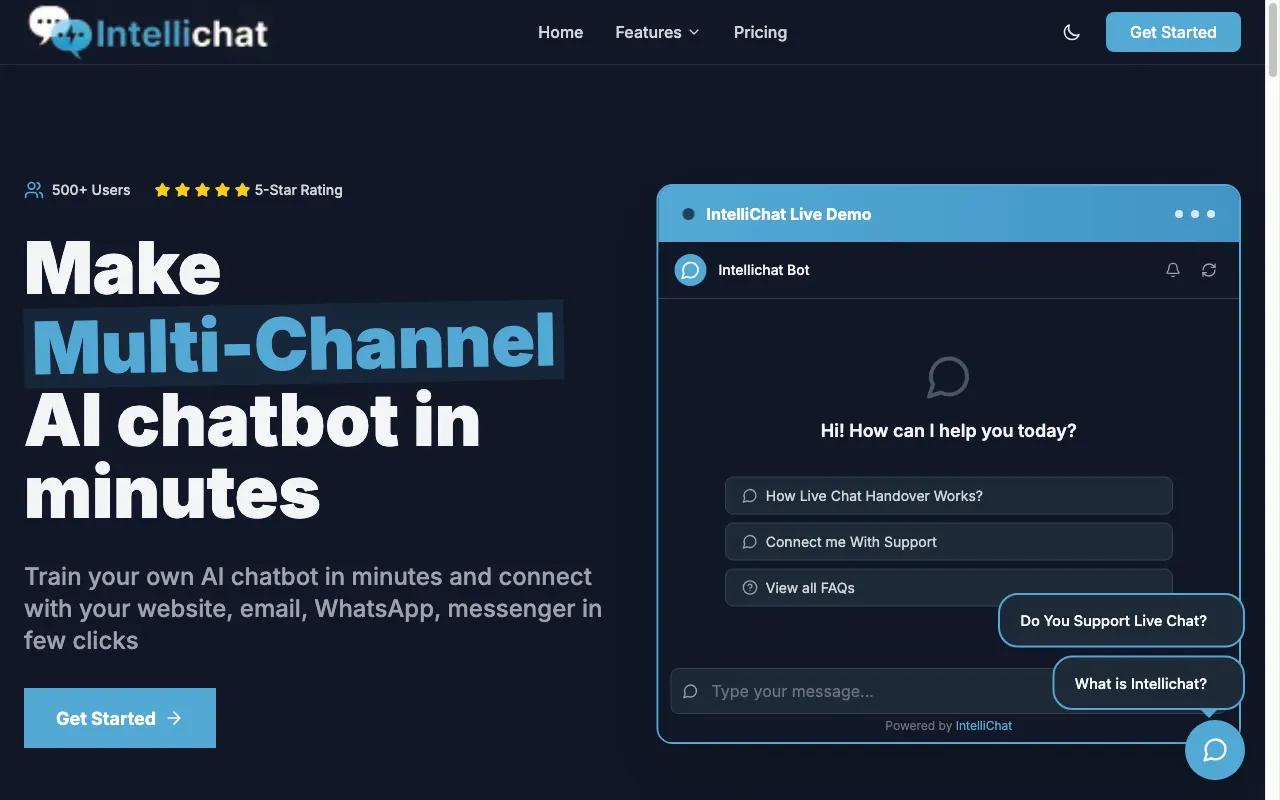
Task: Click Hi! How can I help you today?
Action: tap(948, 431)
